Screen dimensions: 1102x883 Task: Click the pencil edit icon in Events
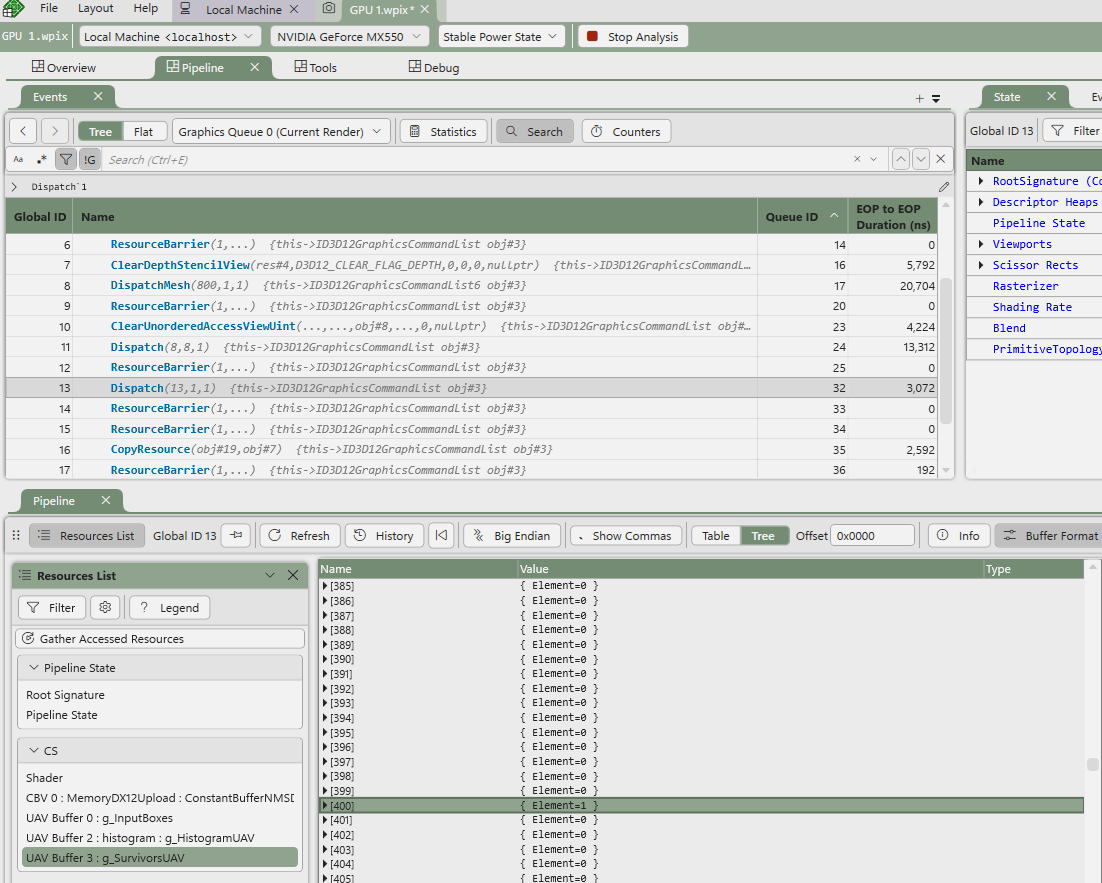[x=944, y=187]
